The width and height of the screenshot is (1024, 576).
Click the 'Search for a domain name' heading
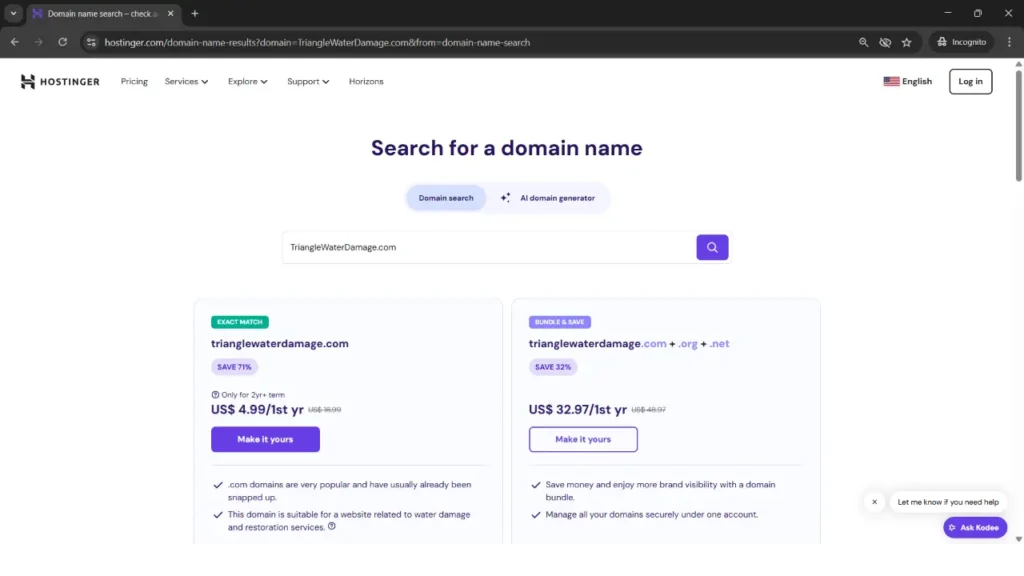click(507, 148)
